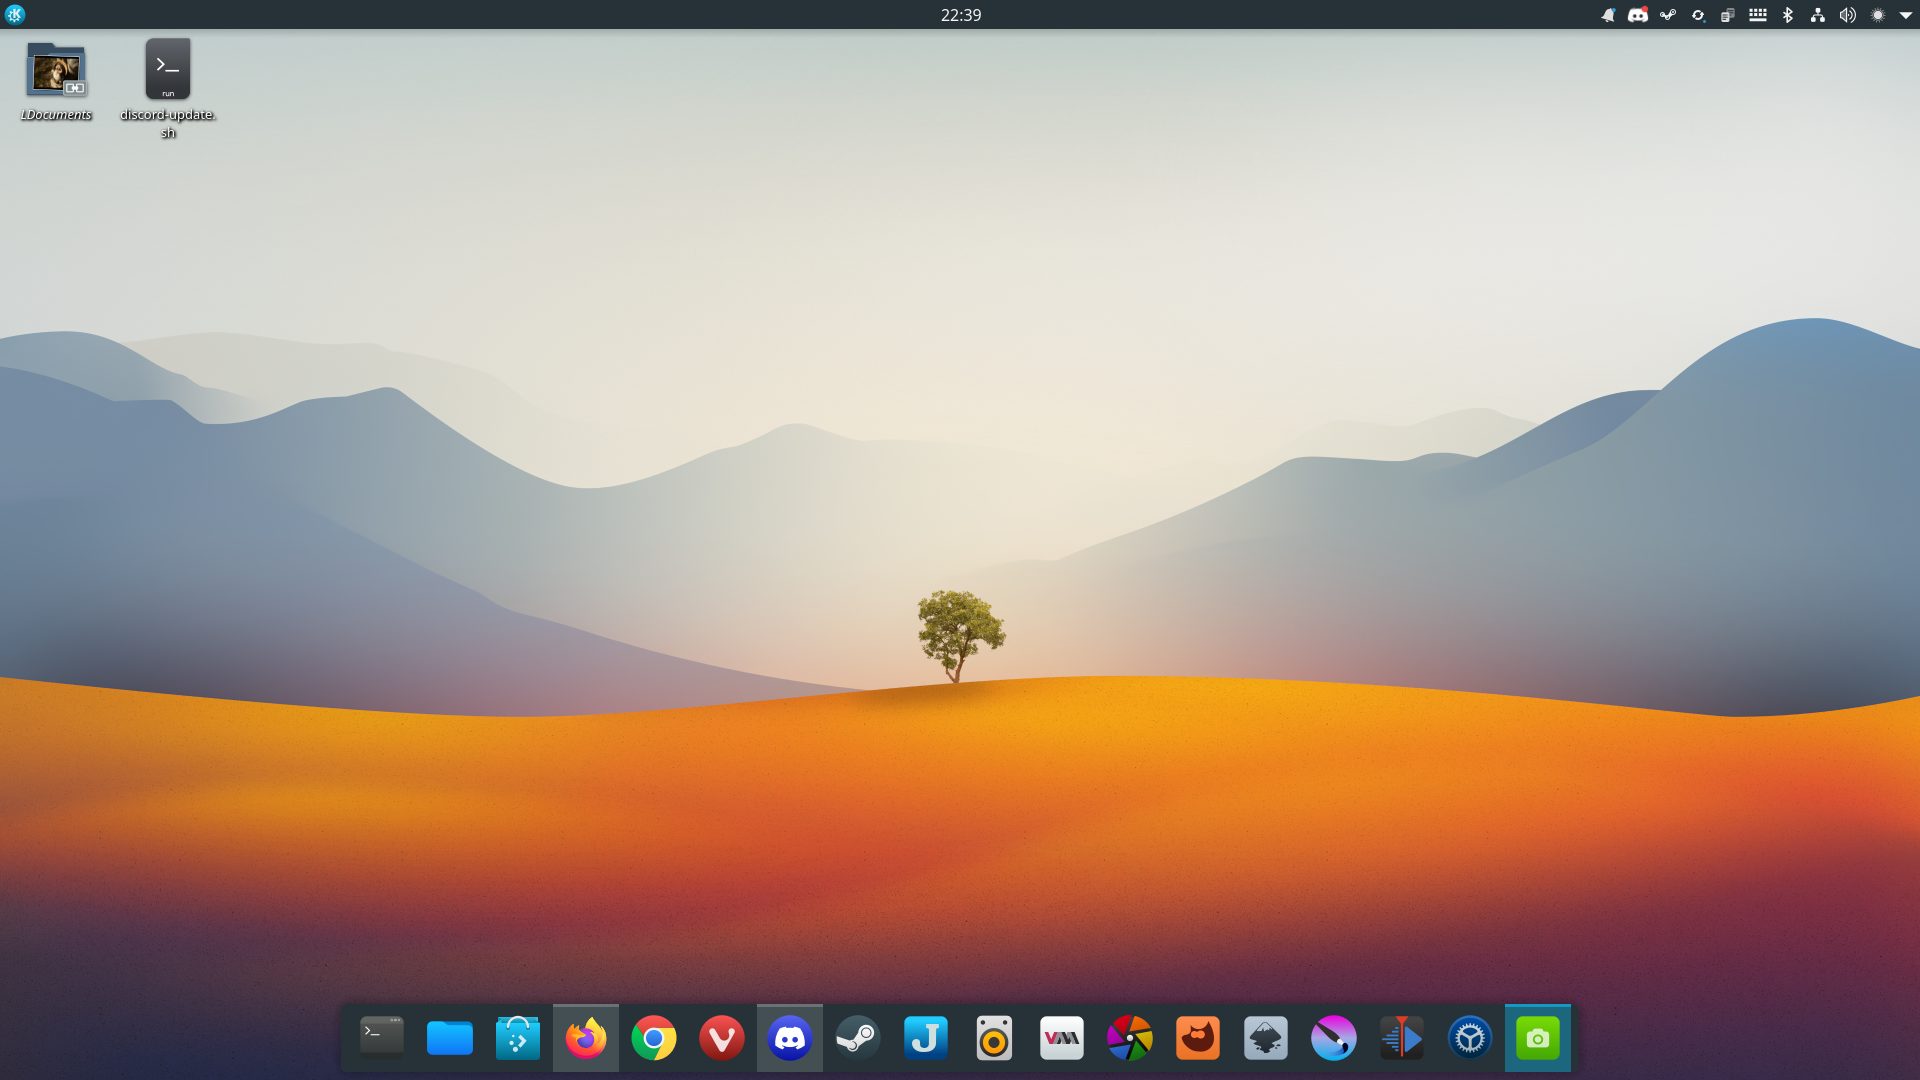
Task: Open Inkscape from the dock
Action: (x=1266, y=1038)
